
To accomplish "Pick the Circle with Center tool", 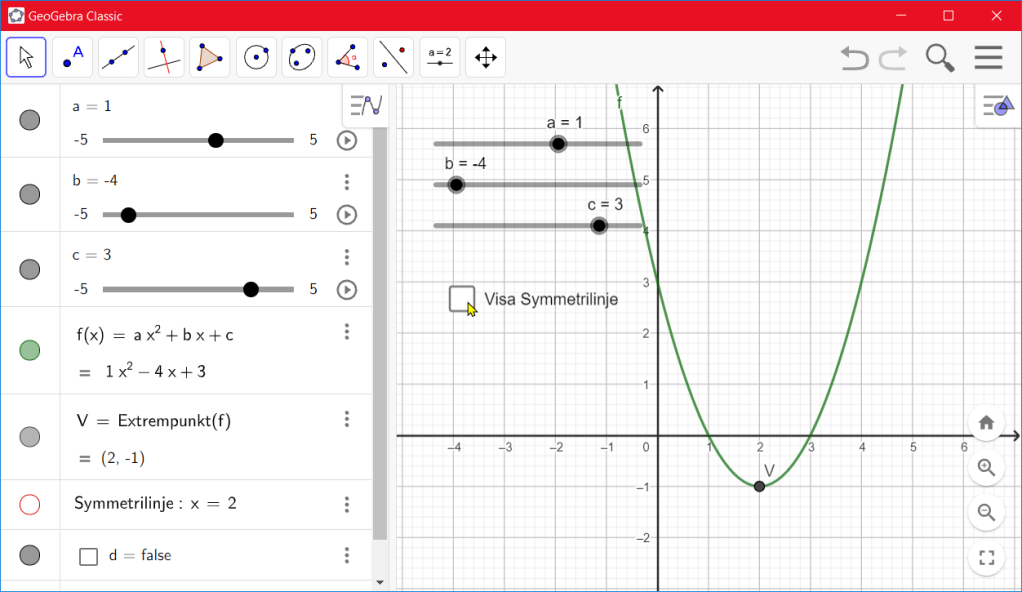I will tap(256, 57).
